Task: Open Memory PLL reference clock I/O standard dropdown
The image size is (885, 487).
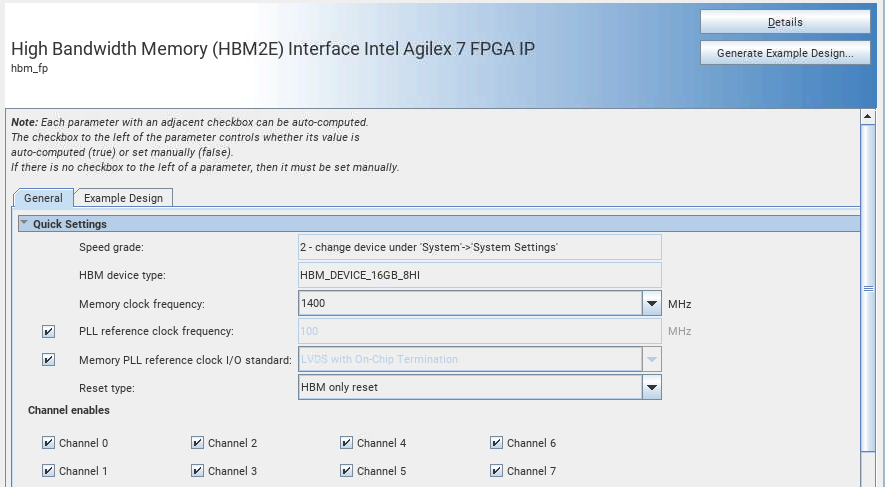Action: coord(651,359)
